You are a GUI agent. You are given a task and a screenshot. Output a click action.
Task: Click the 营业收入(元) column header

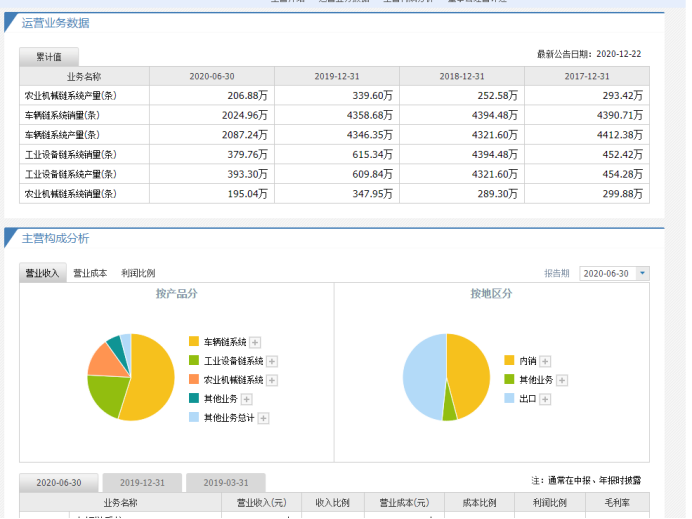(x=262, y=503)
